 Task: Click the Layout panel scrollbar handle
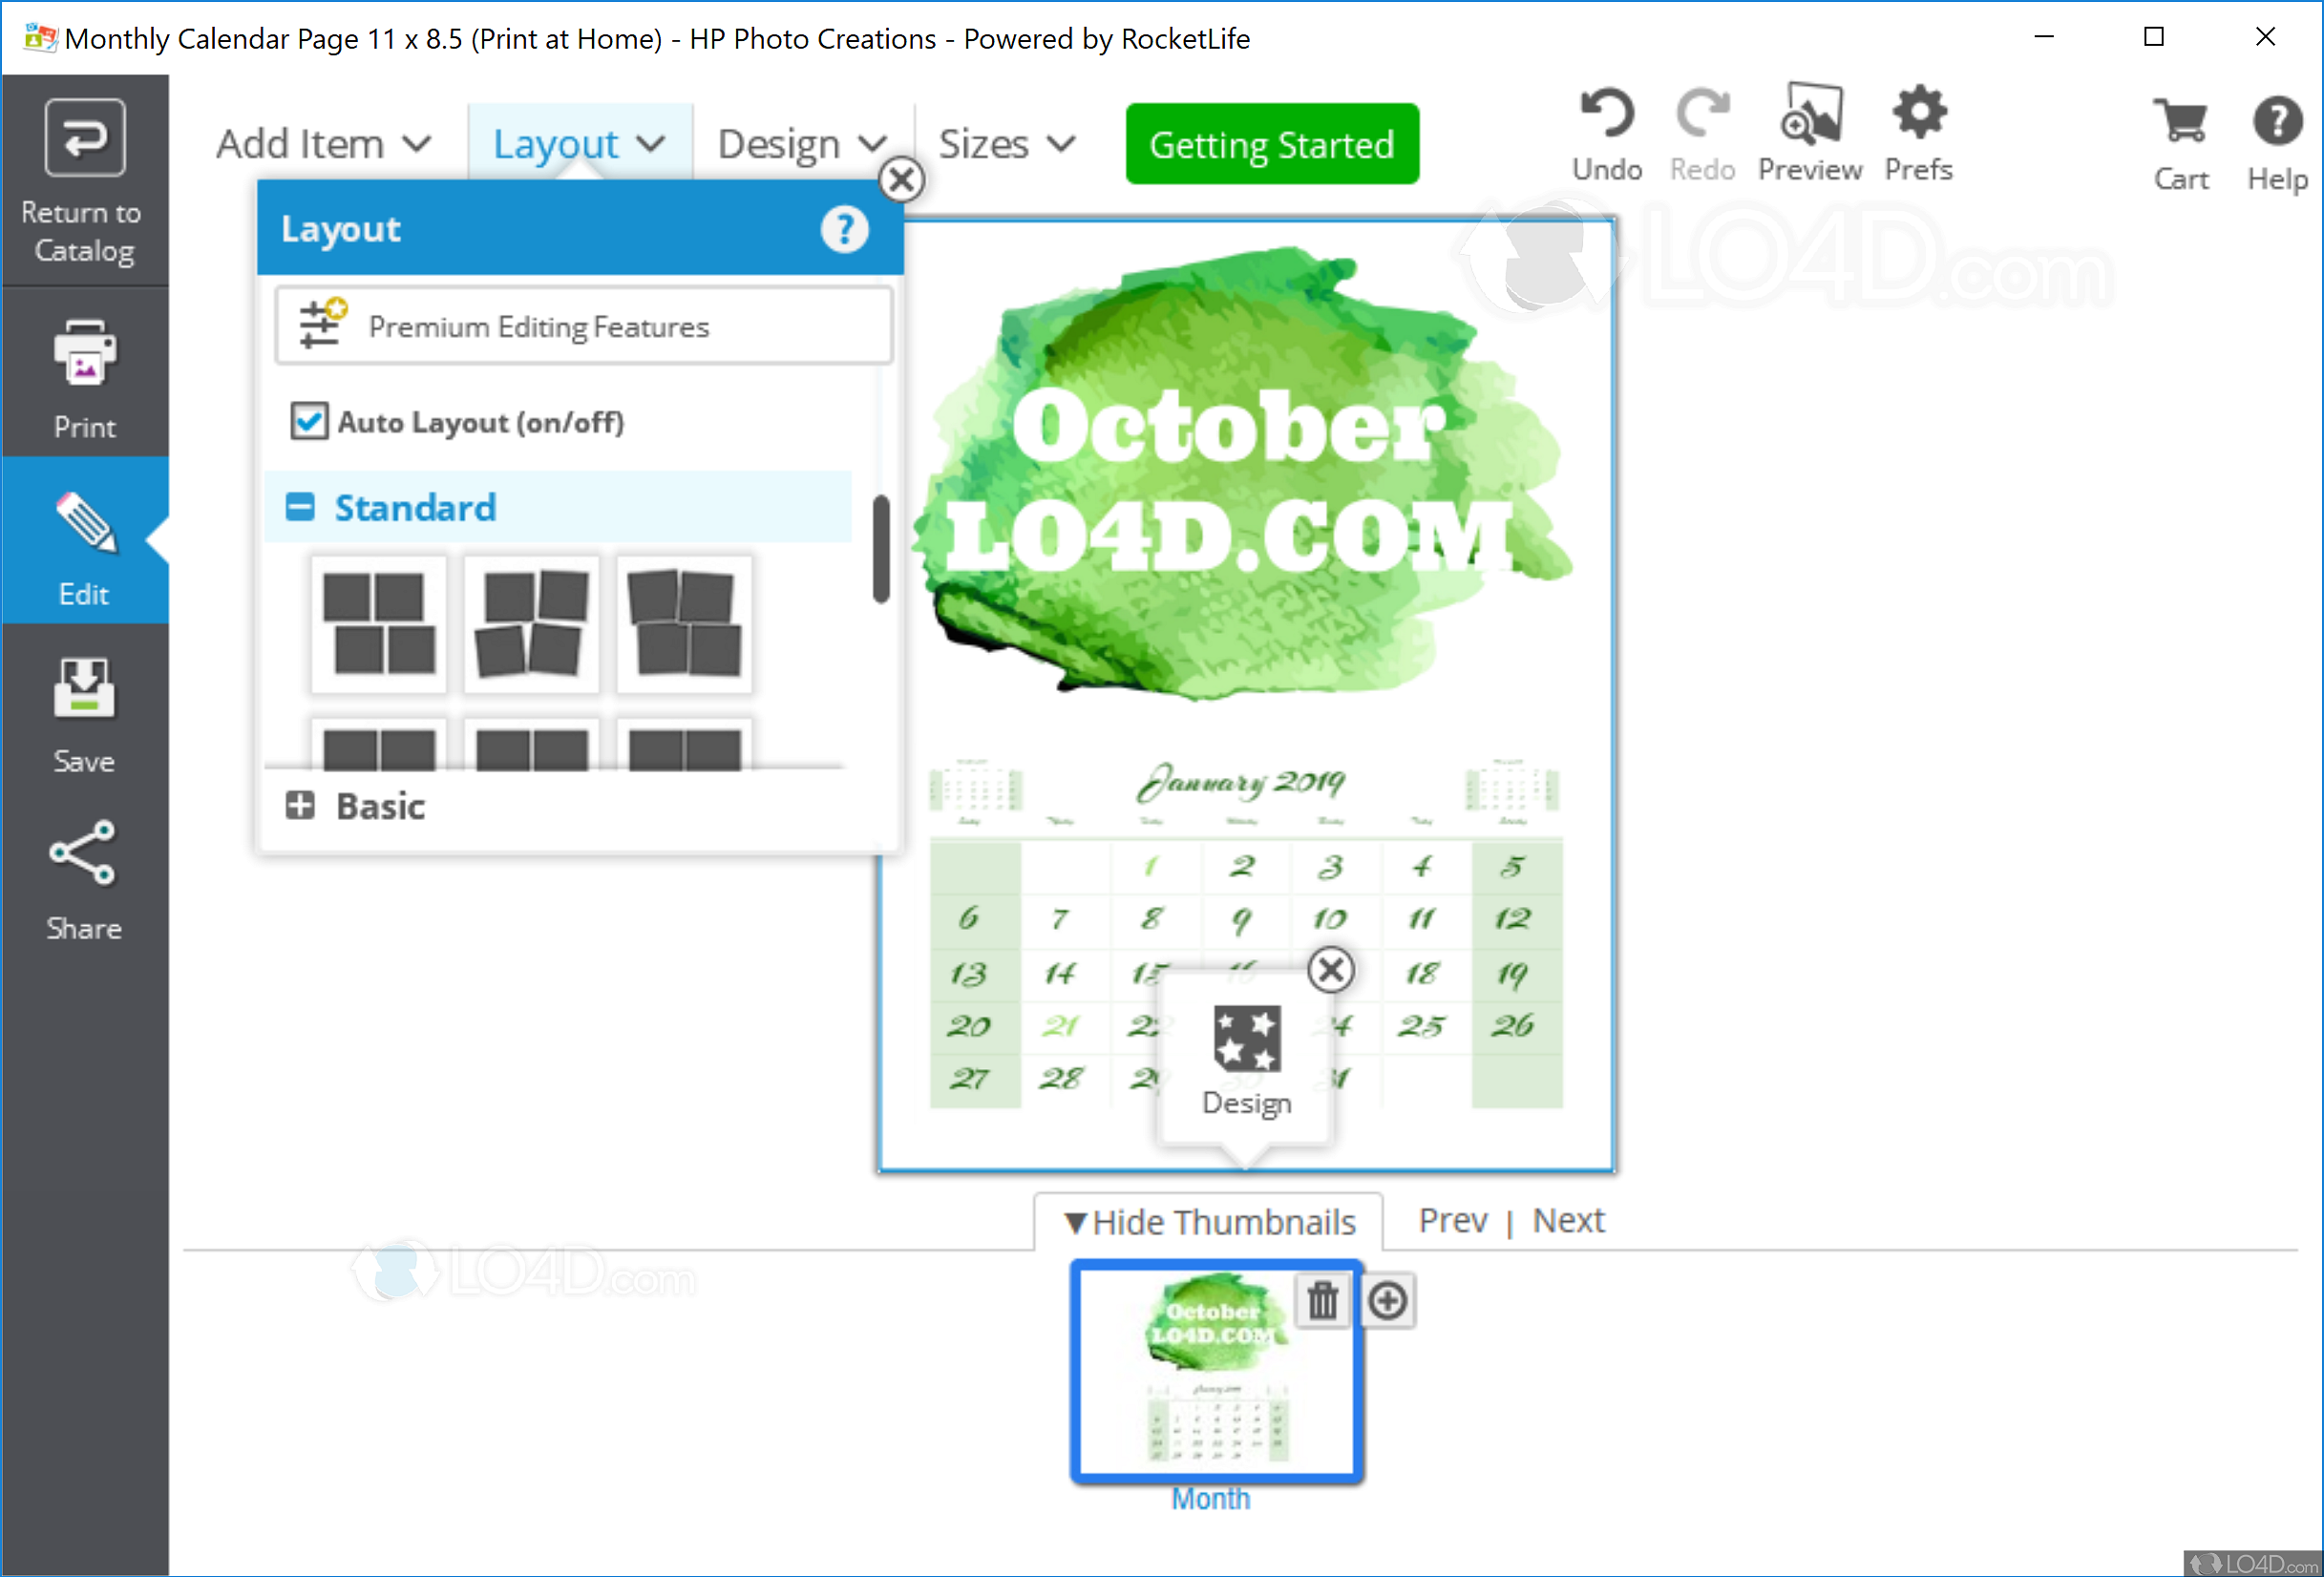coord(880,549)
